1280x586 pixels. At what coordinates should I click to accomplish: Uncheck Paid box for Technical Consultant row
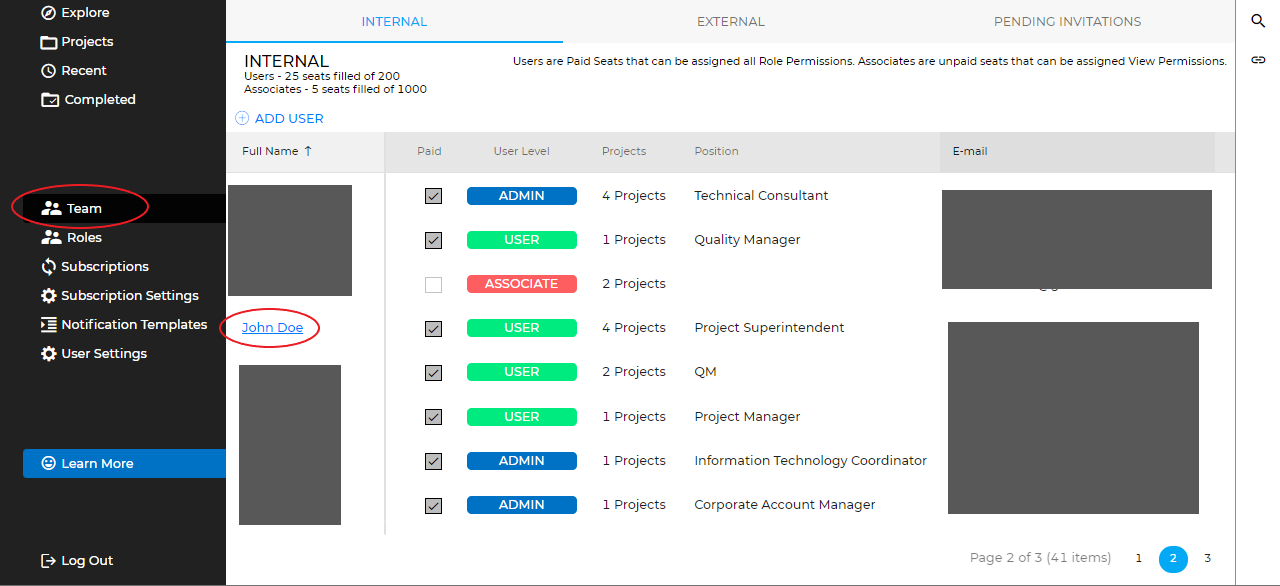point(433,196)
